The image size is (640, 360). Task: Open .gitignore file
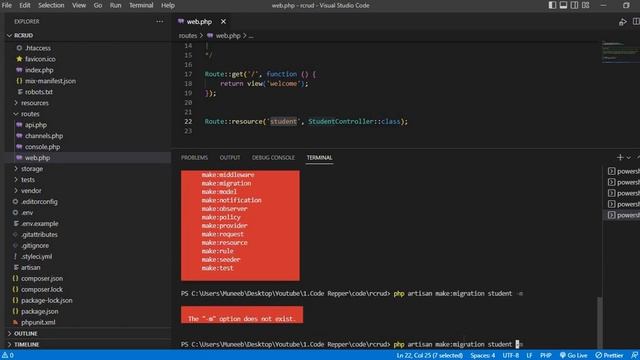click(35, 246)
